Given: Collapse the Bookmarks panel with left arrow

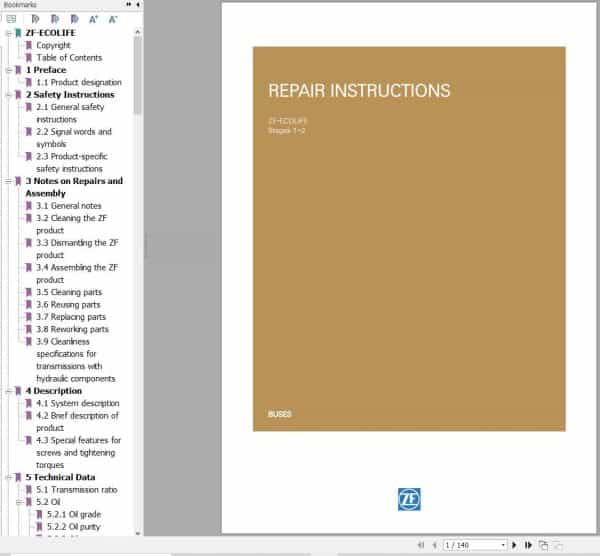Looking at the screenshot, I should (x=138, y=4).
